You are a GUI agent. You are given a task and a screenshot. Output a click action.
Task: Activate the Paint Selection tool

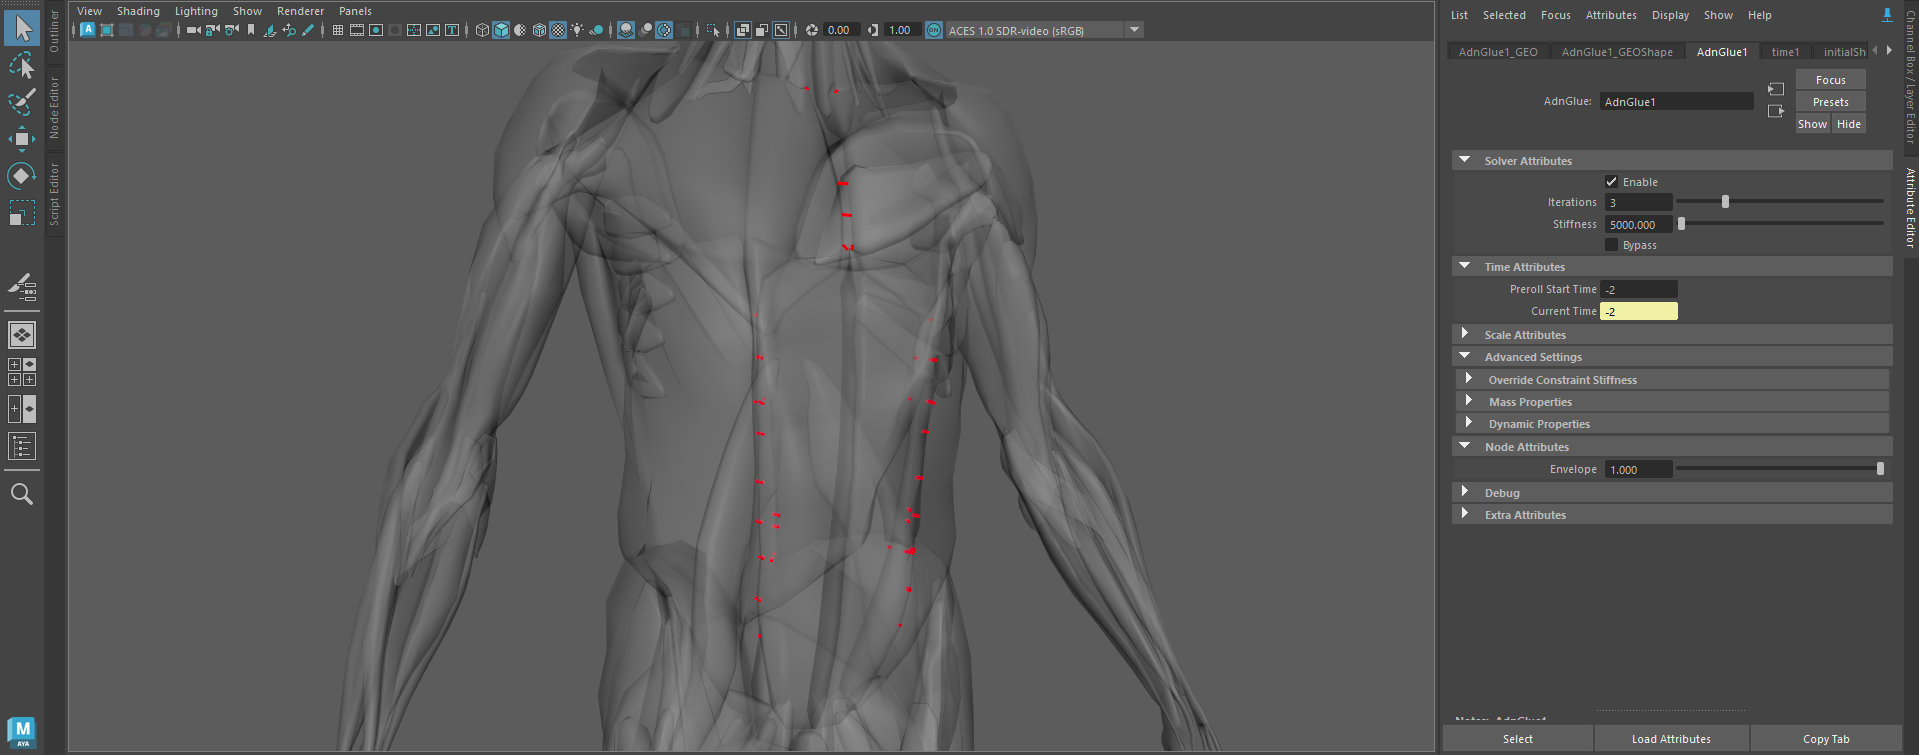(22, 102)
